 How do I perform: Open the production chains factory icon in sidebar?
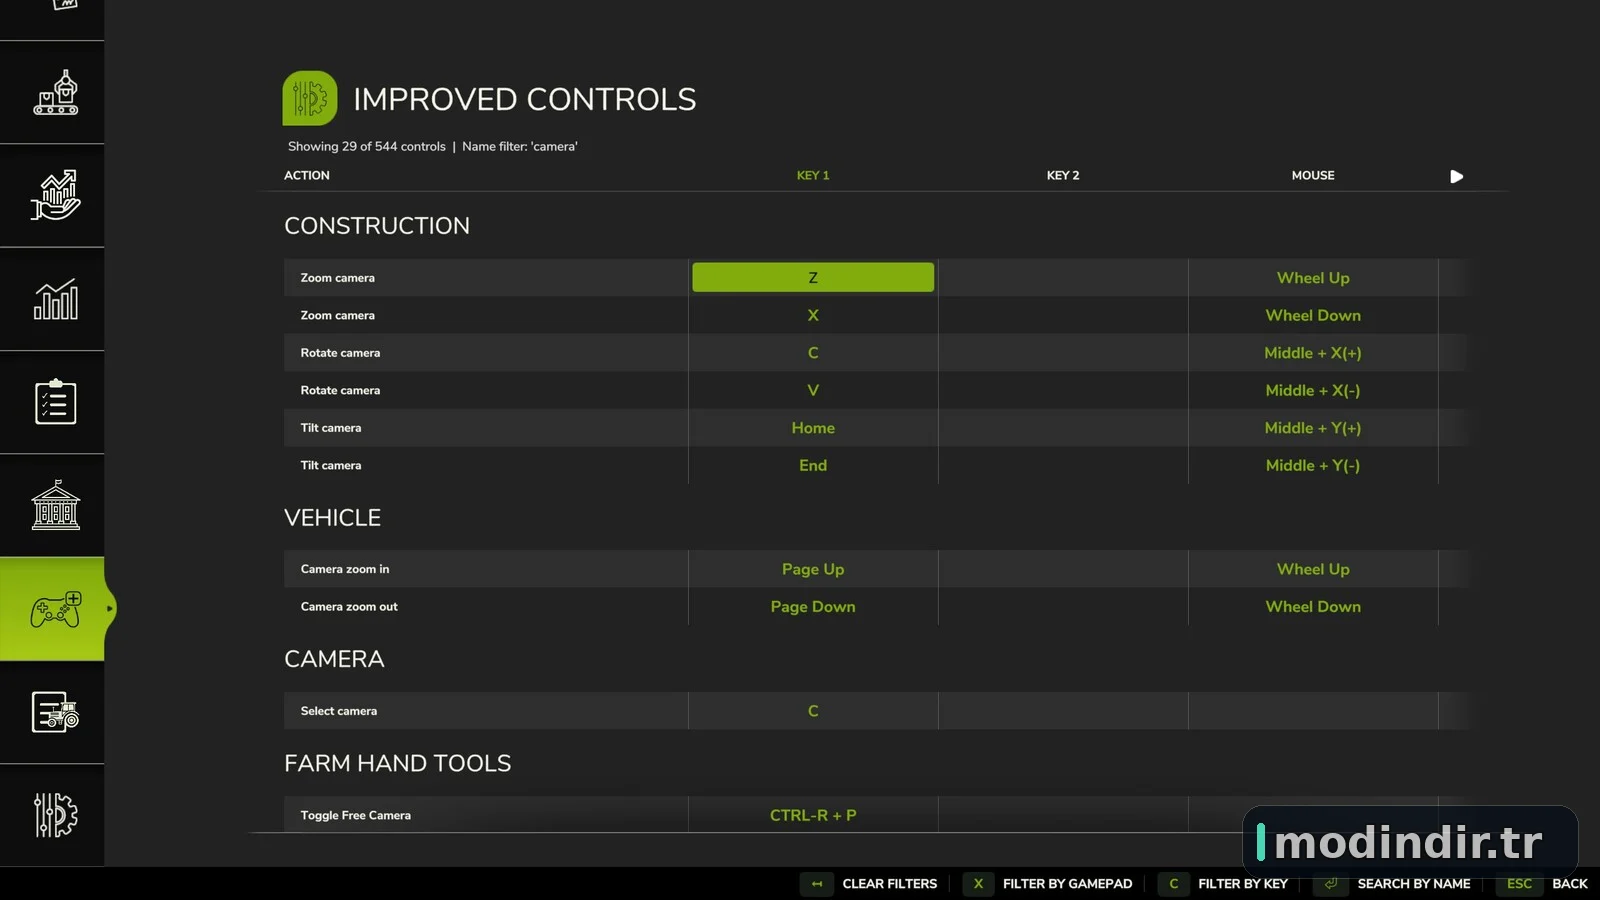[x=56, y=93]
